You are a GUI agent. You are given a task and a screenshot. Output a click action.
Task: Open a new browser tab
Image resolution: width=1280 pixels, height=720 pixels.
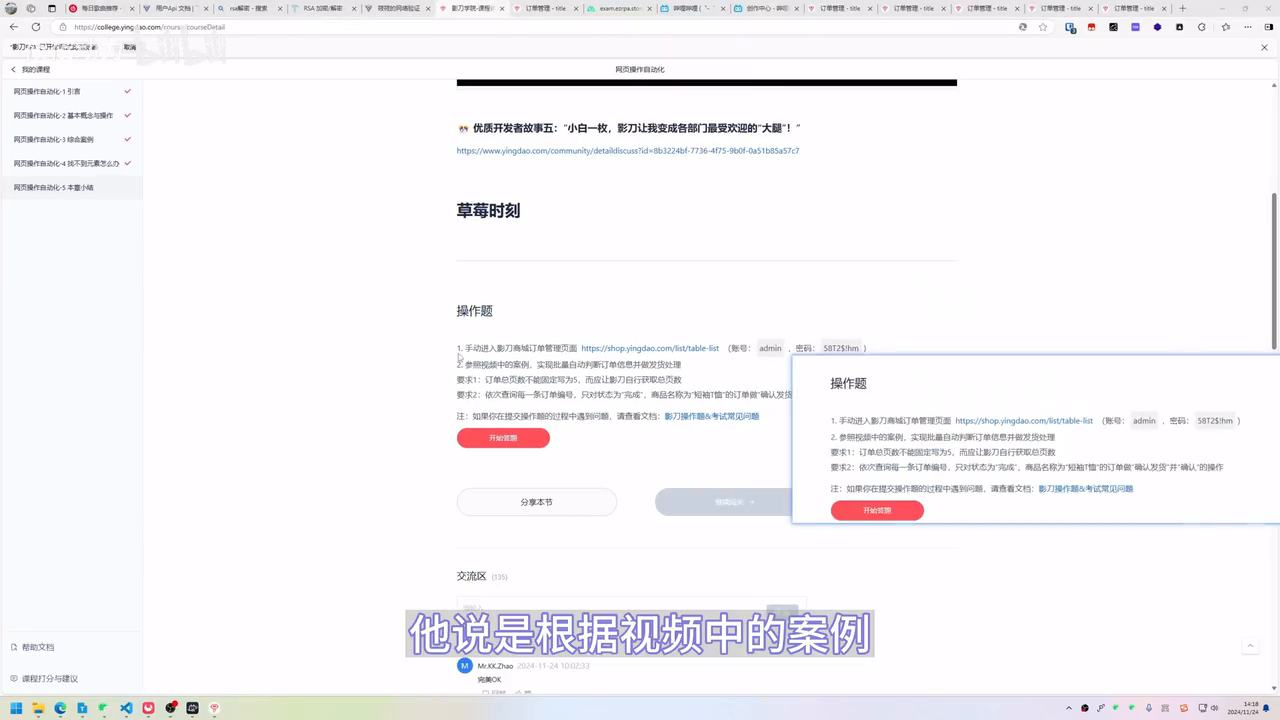tap(1183, 8)
